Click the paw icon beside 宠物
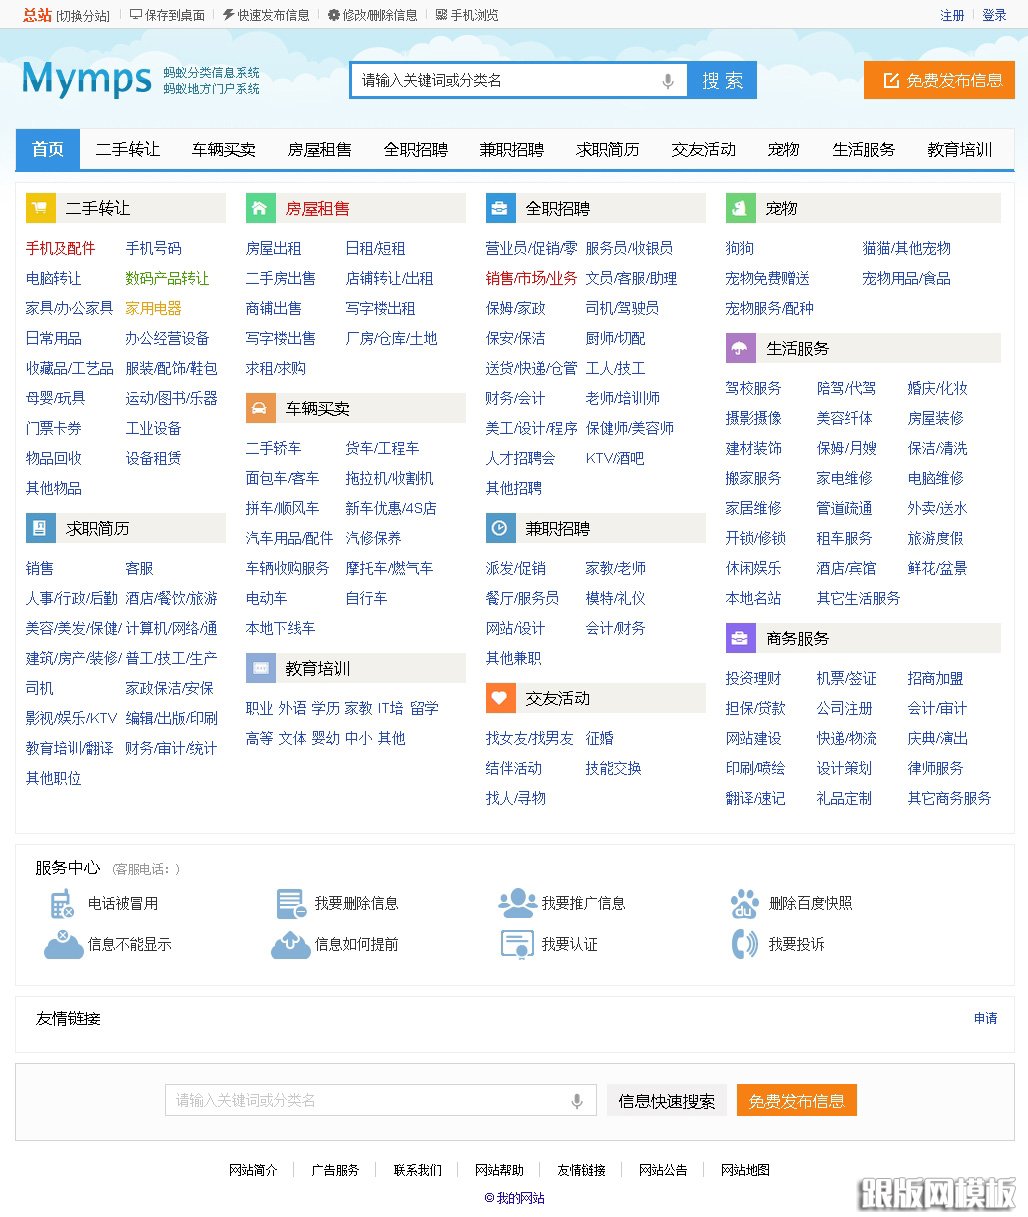Image resolution: width=1028 pixels, height=1217 pixels. coord(740,208)
